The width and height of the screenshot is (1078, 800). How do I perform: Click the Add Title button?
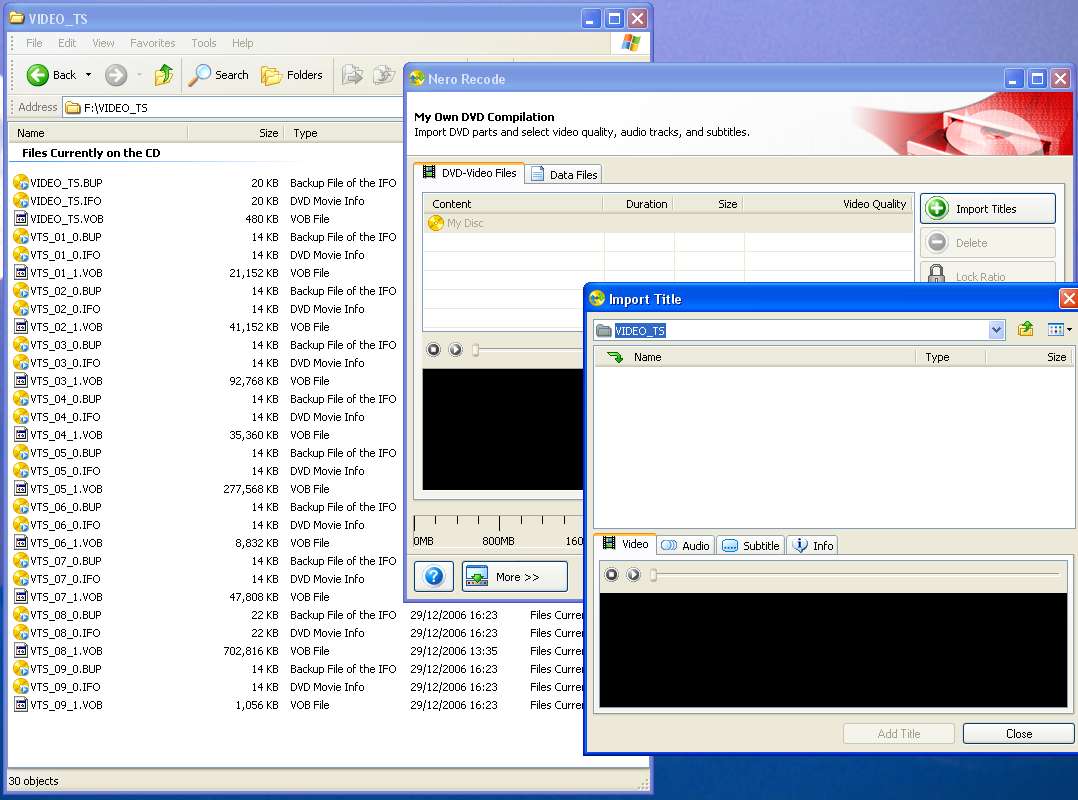[899, 734]
